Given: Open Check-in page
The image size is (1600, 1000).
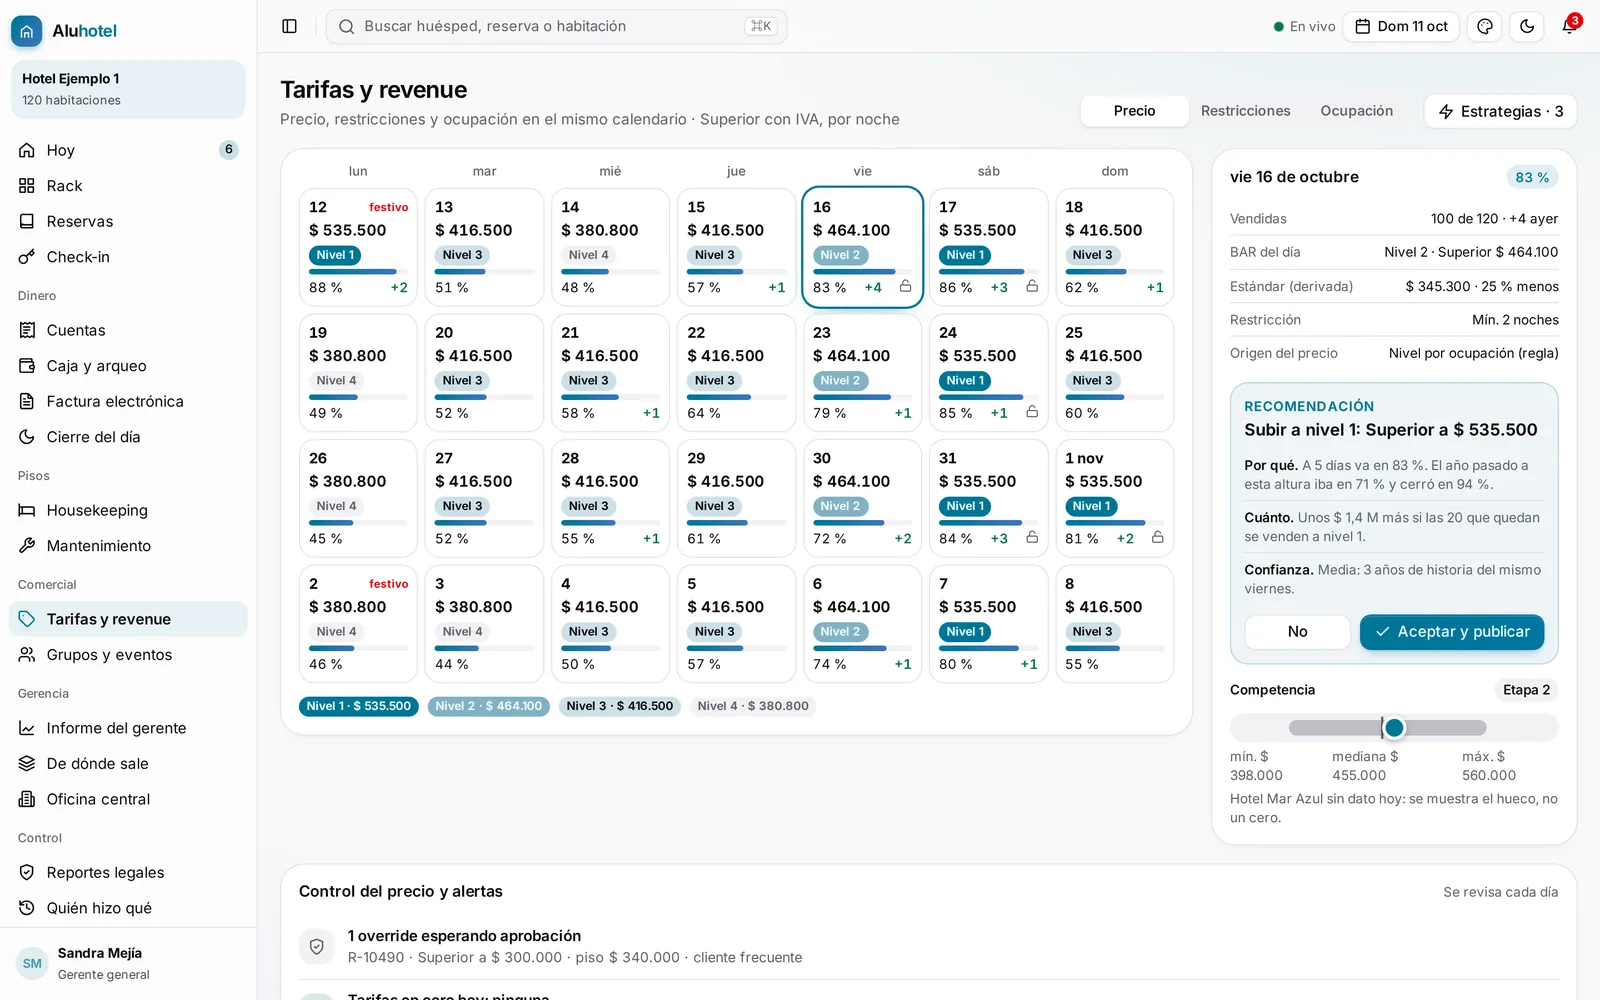Looking at the screenshot, I should click(128, 257).
